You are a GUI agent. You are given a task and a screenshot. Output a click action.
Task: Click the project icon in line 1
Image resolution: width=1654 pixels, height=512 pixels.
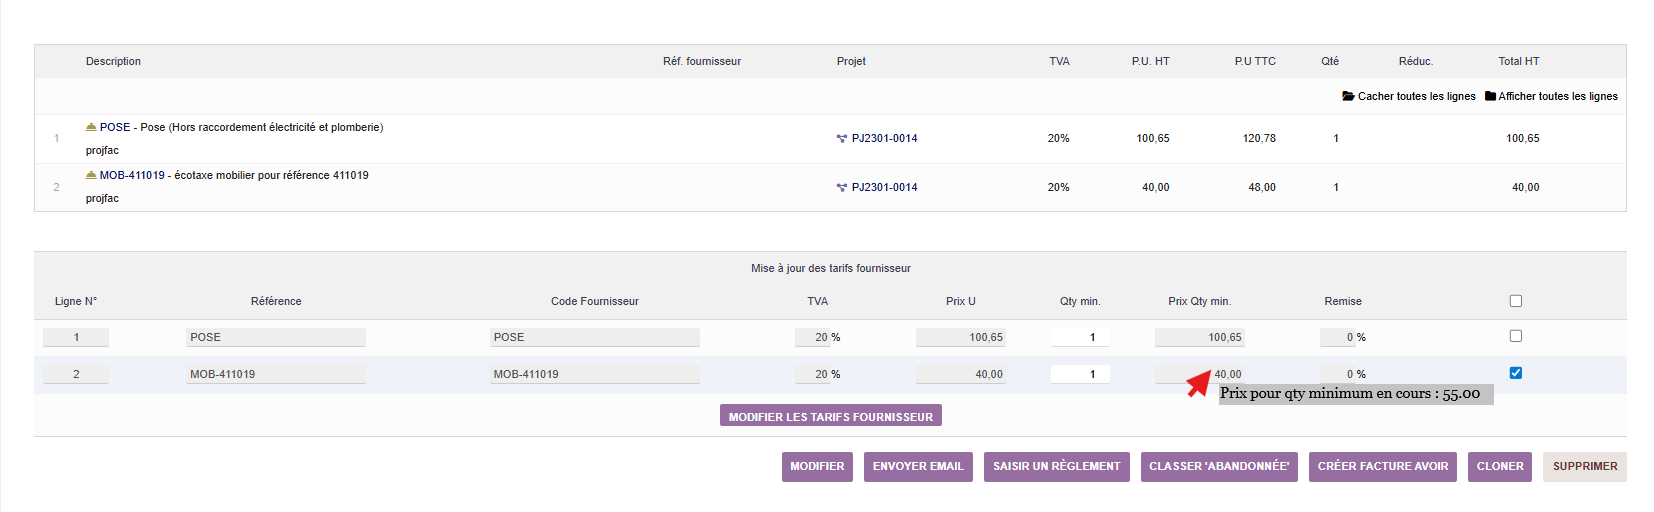[842, 139]
